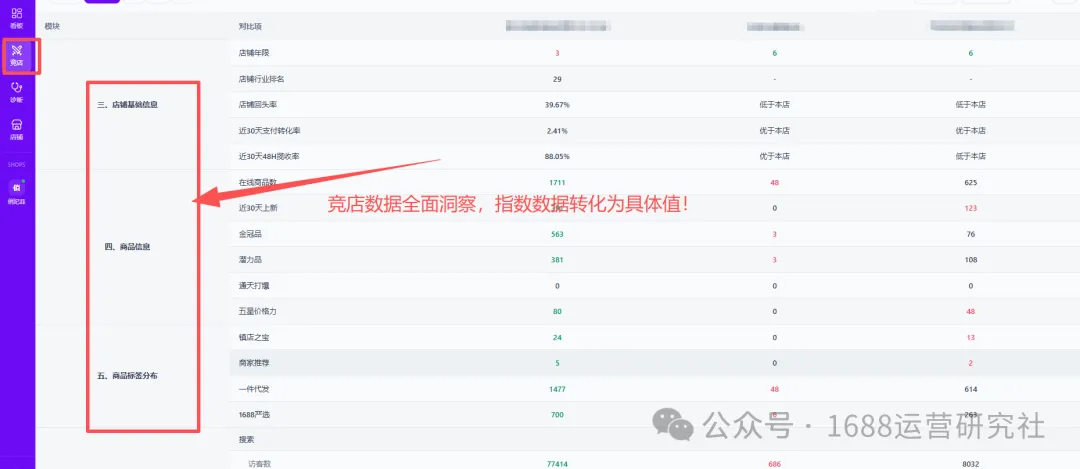This screenshot has width=1080, height=469.
Task: Open the 看板 dashboard sidebar icon
Action: point(17,18)
